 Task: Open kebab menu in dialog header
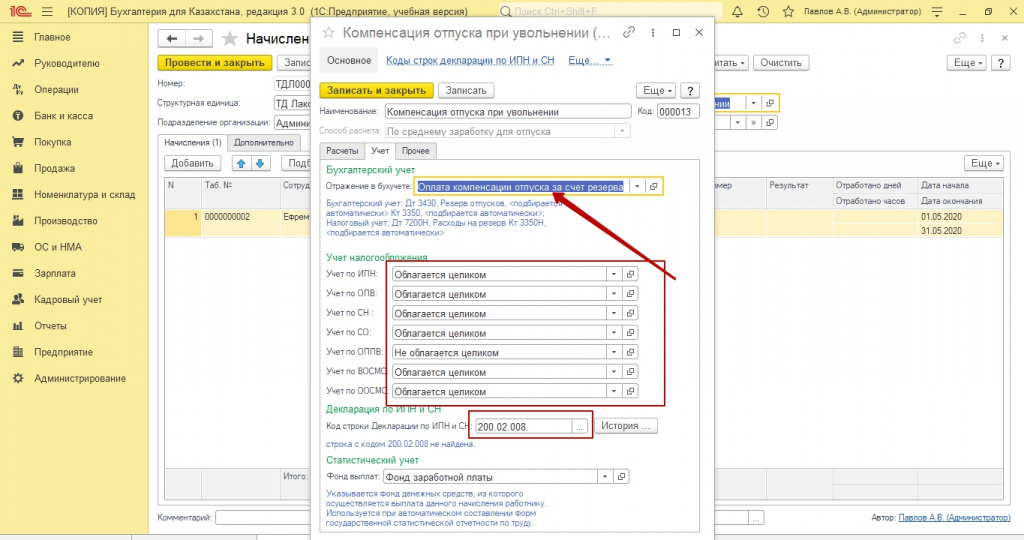(x=652, y=32)
